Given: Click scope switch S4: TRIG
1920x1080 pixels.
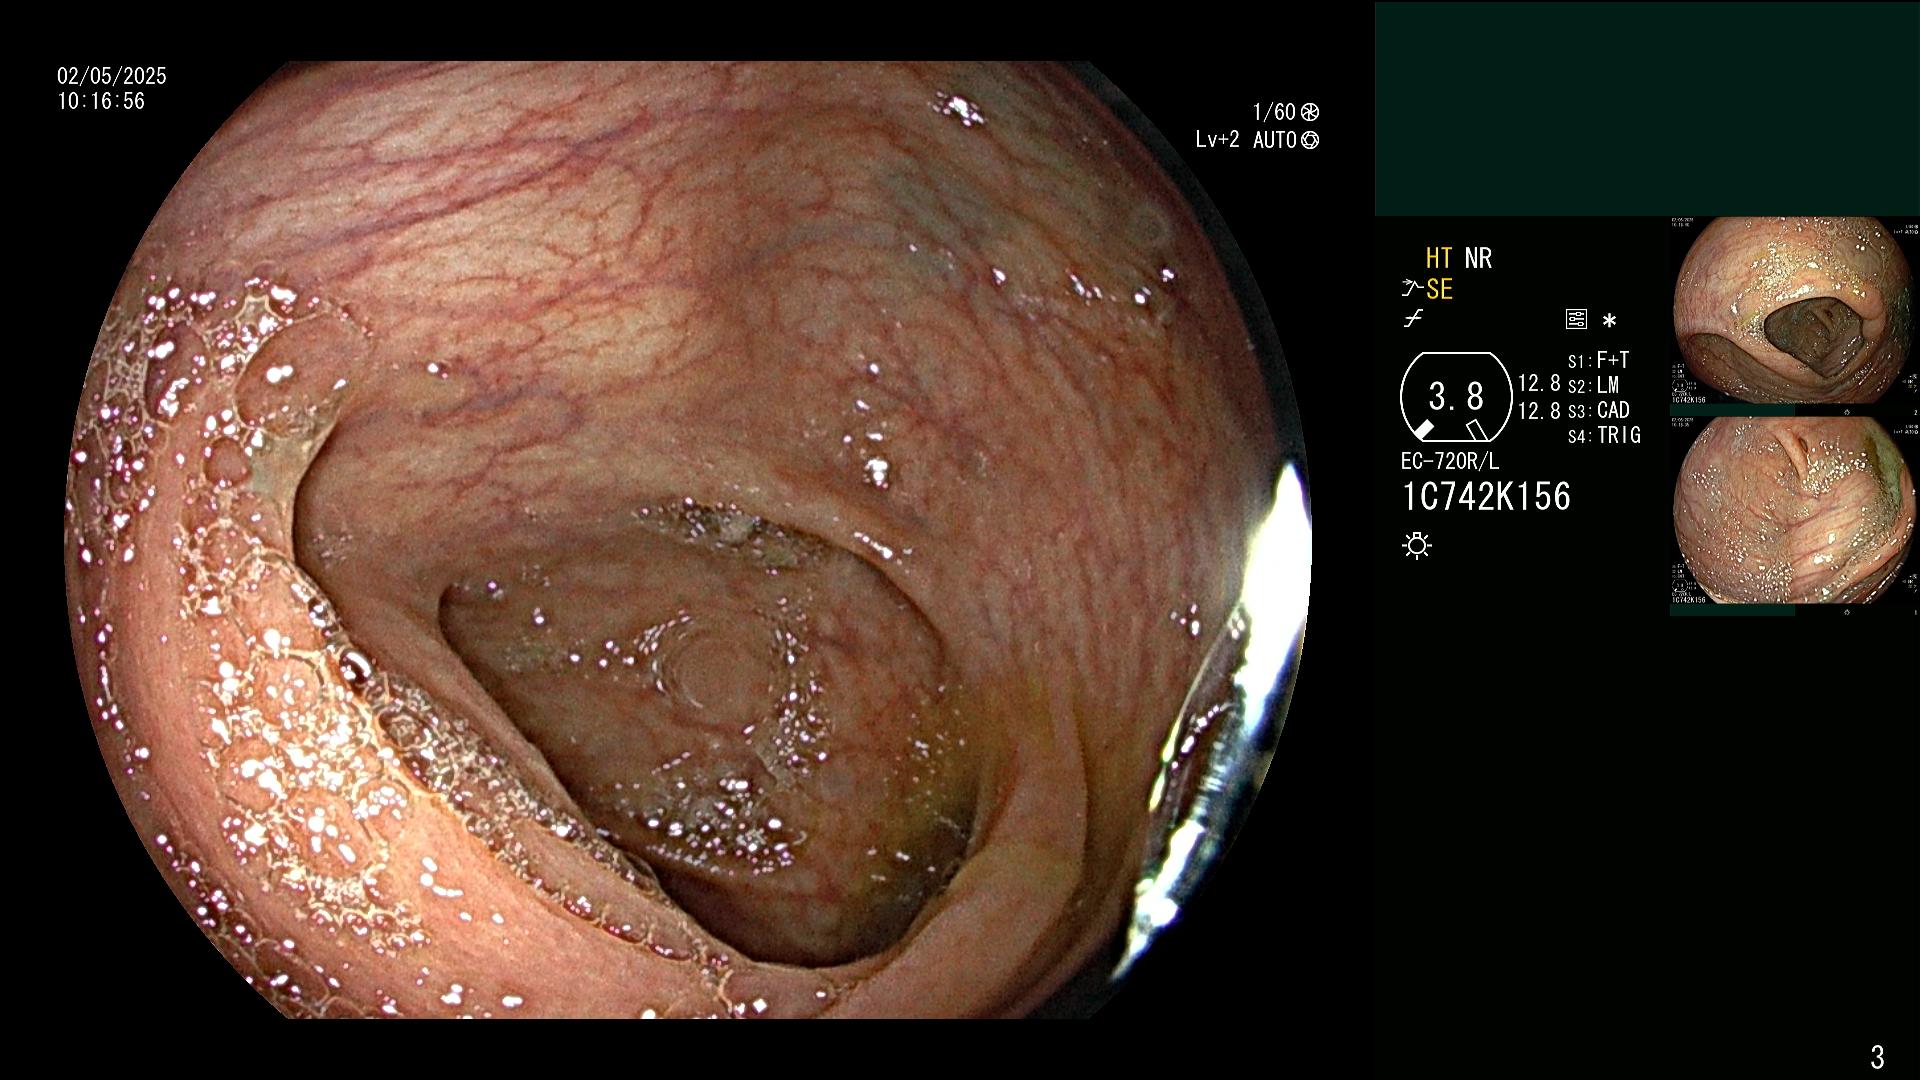Looking at the screenshot, I should click(1604, 435).
